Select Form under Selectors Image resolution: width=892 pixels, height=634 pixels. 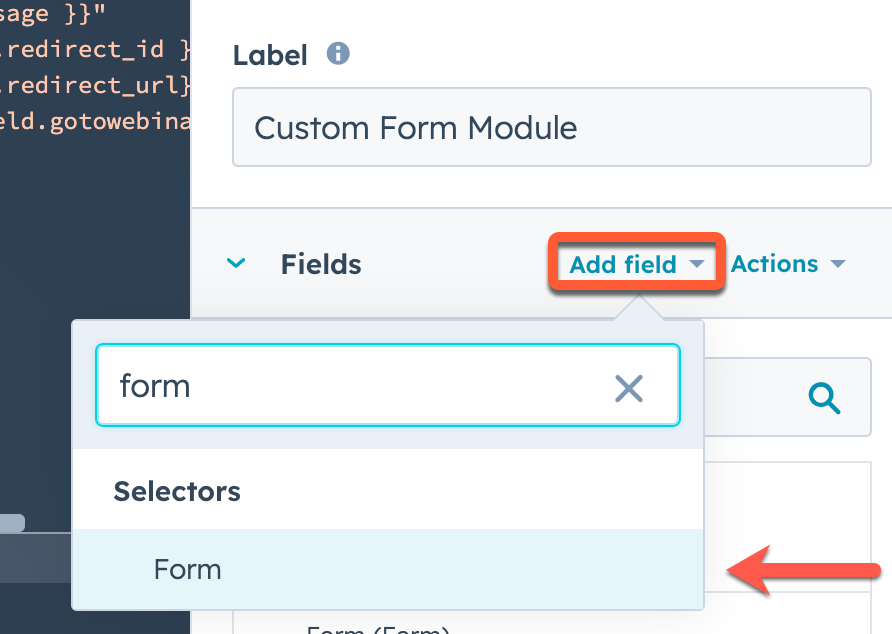(x=188, y=569)
